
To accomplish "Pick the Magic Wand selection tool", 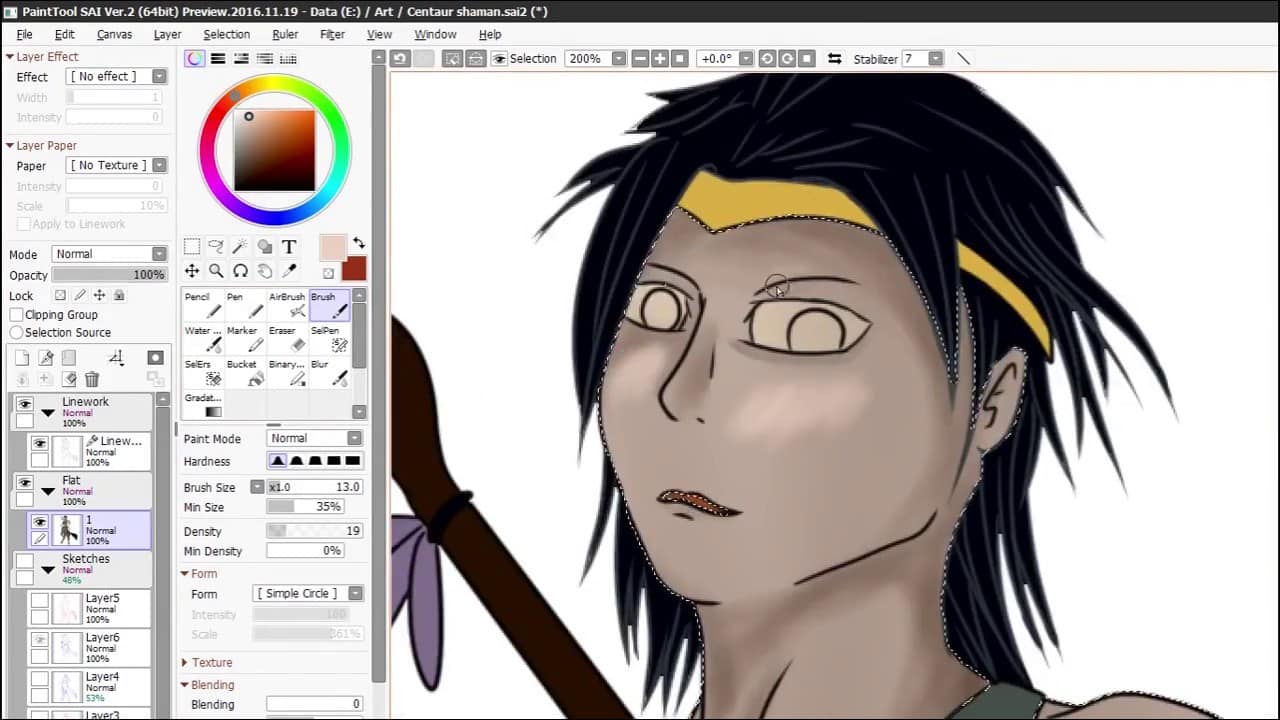I will pyautogui.click(x=240, y=246).
